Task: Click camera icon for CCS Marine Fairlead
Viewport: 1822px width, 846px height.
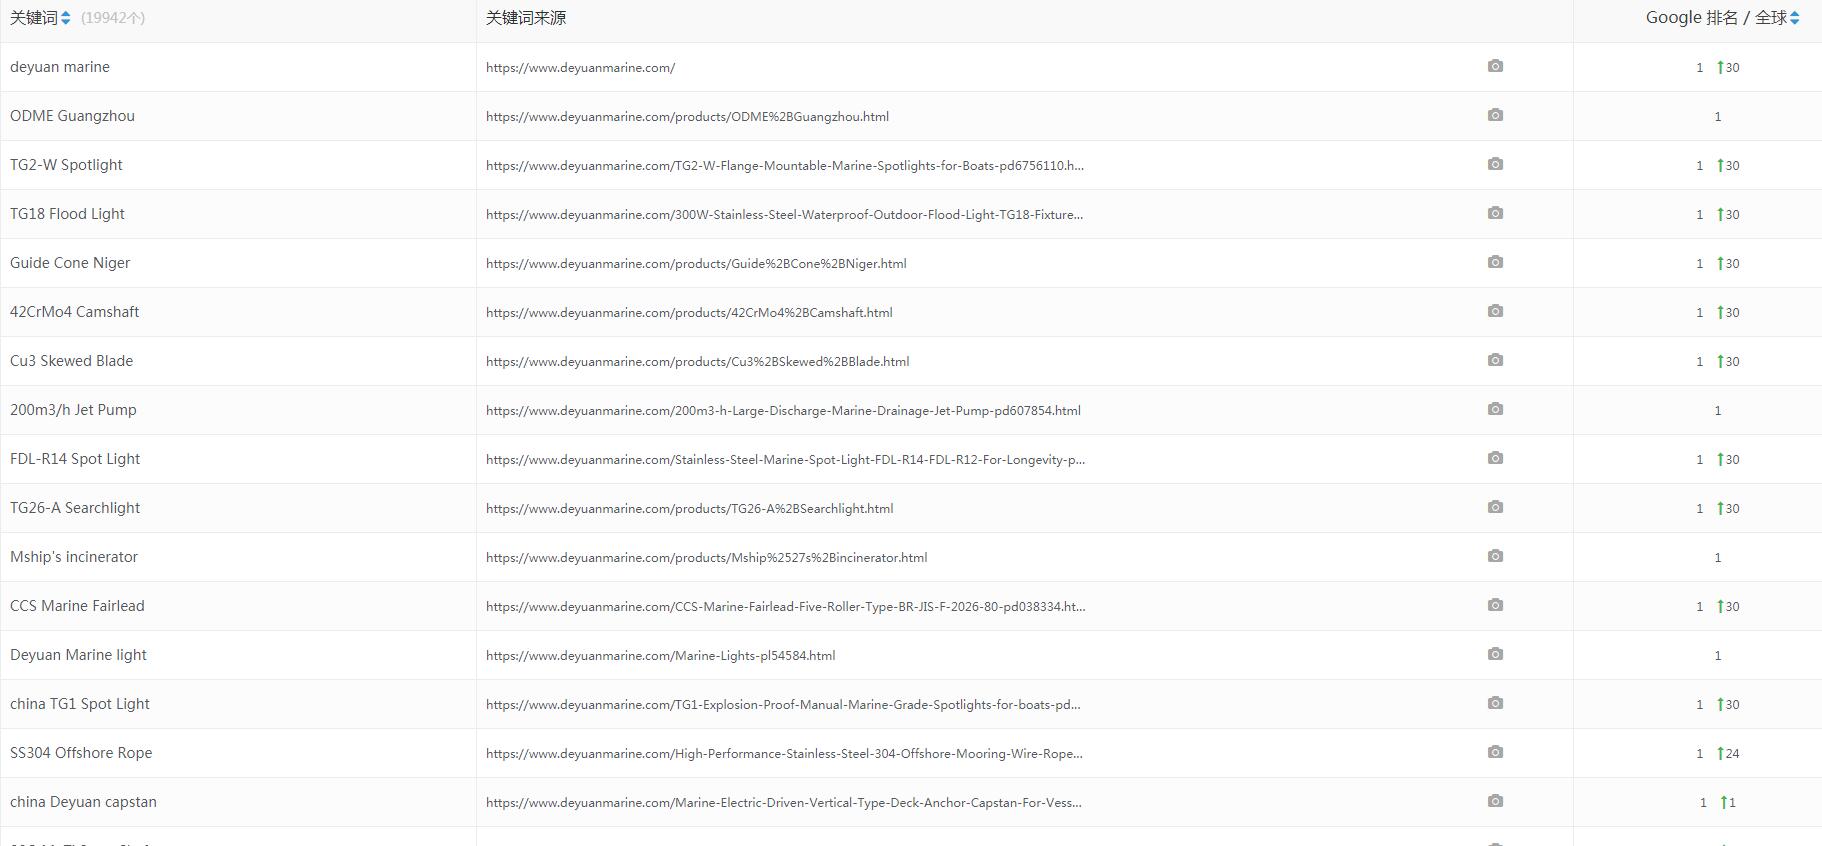Action: [x=1495, y=605]
